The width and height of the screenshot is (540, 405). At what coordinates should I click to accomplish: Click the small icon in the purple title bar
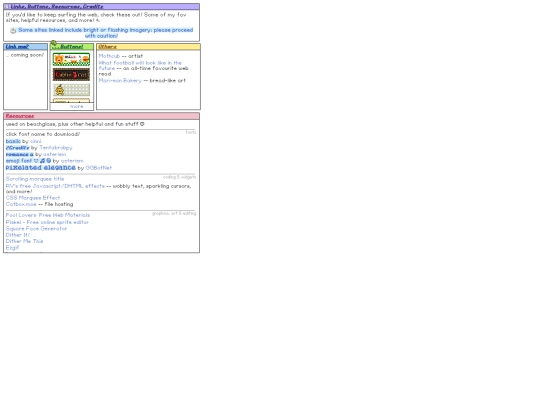click(x=7, y=7)
